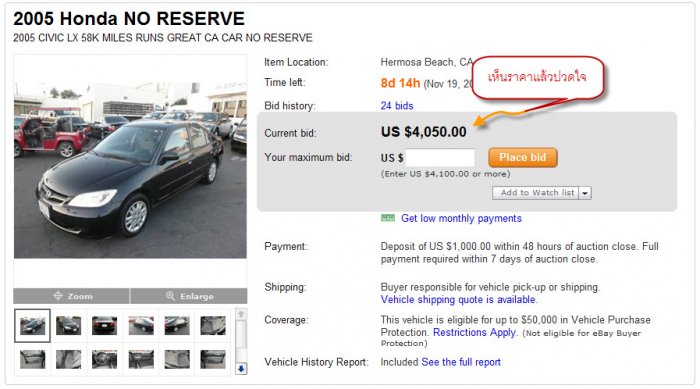Select the third thumbnail in top row
The image size is (700, 389).
(x=104, y=326)
